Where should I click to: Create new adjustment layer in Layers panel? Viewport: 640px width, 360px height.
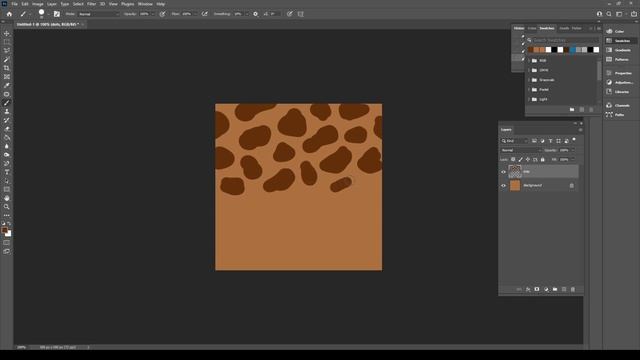tap(546, 289)
